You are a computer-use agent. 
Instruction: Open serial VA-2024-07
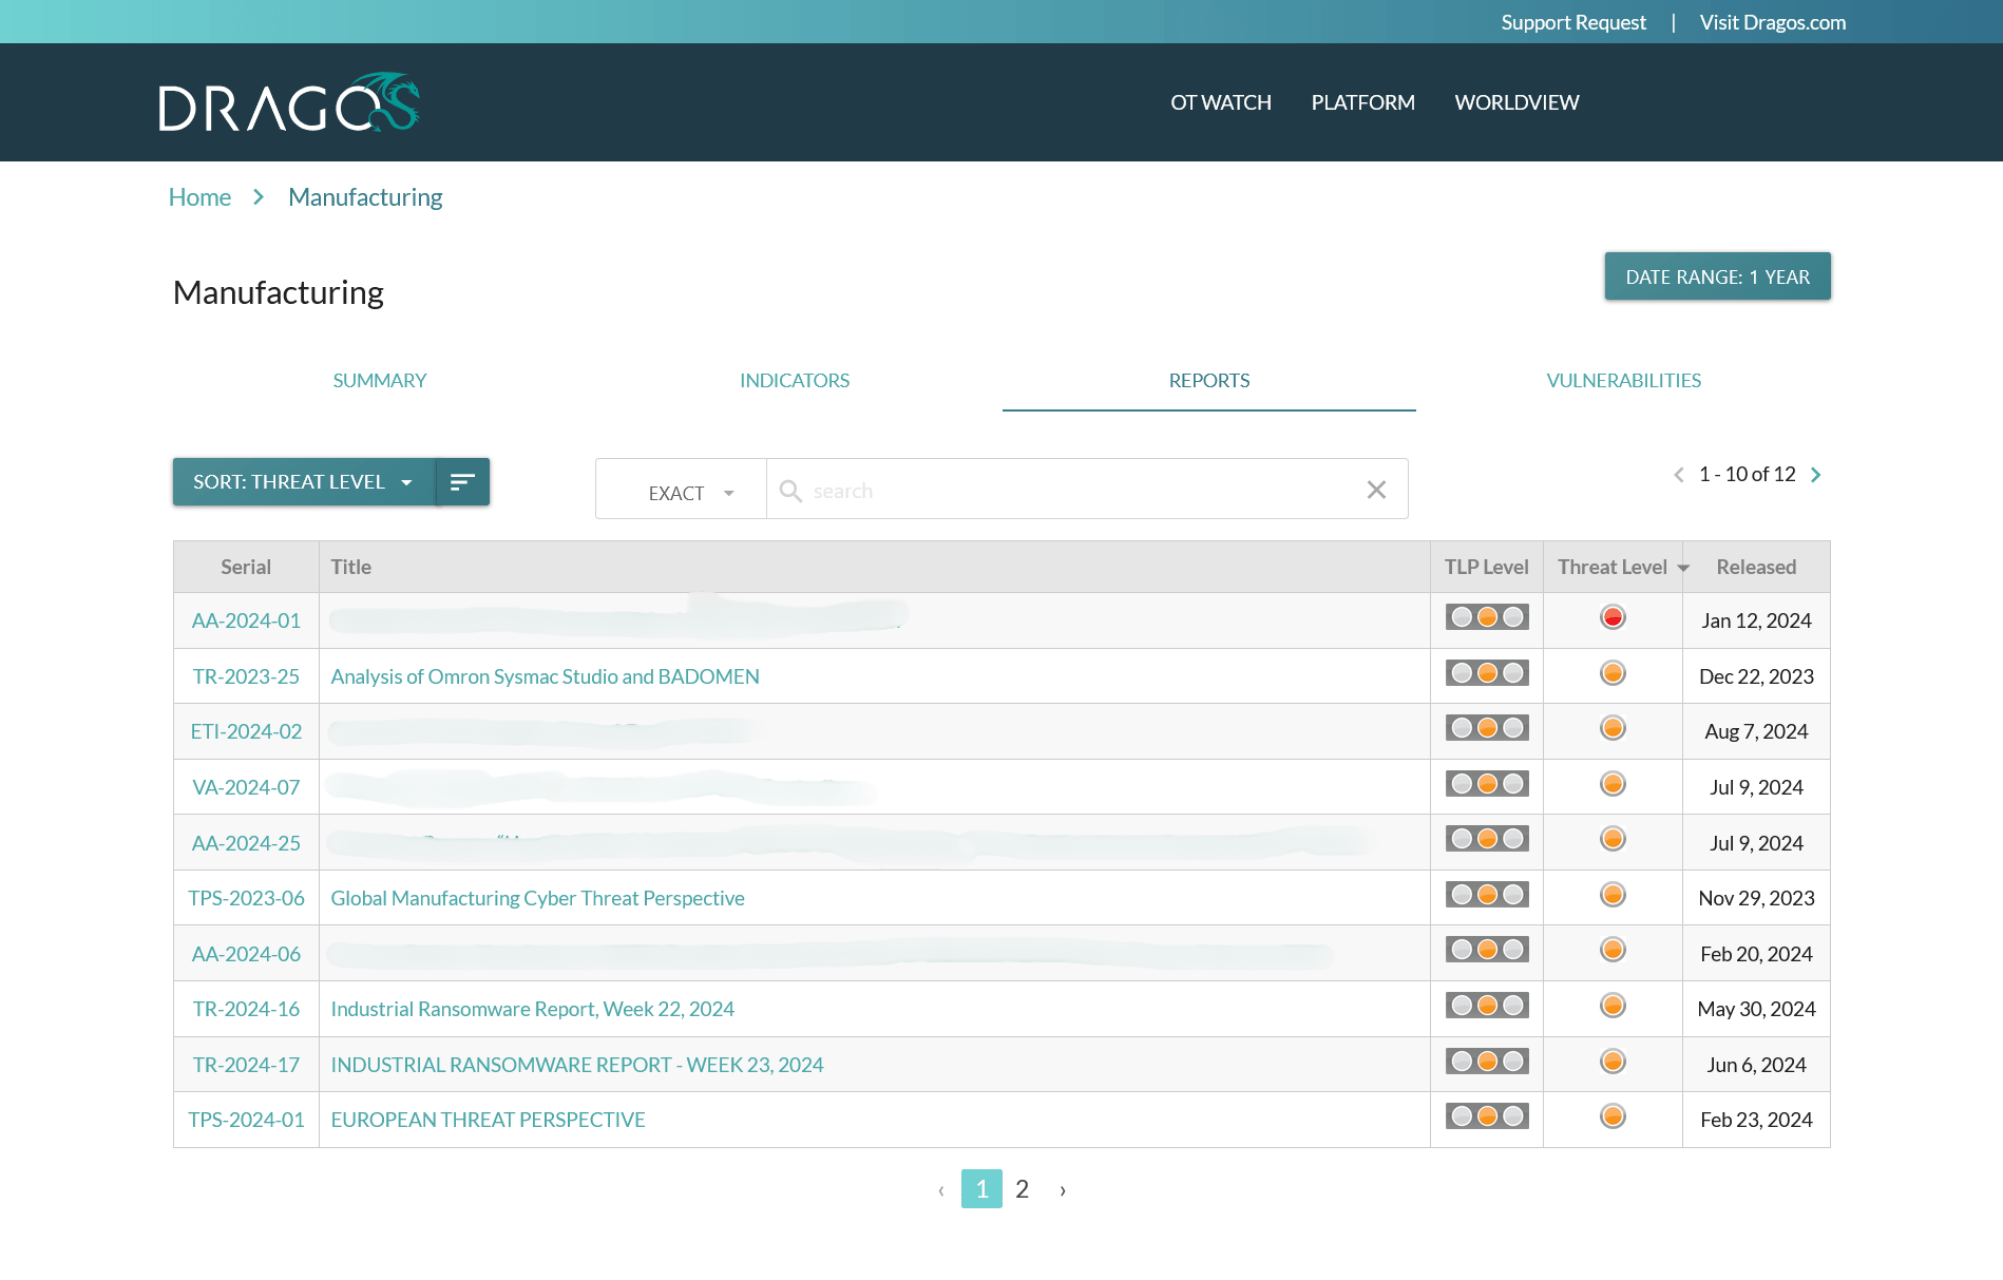pos(246,787)
